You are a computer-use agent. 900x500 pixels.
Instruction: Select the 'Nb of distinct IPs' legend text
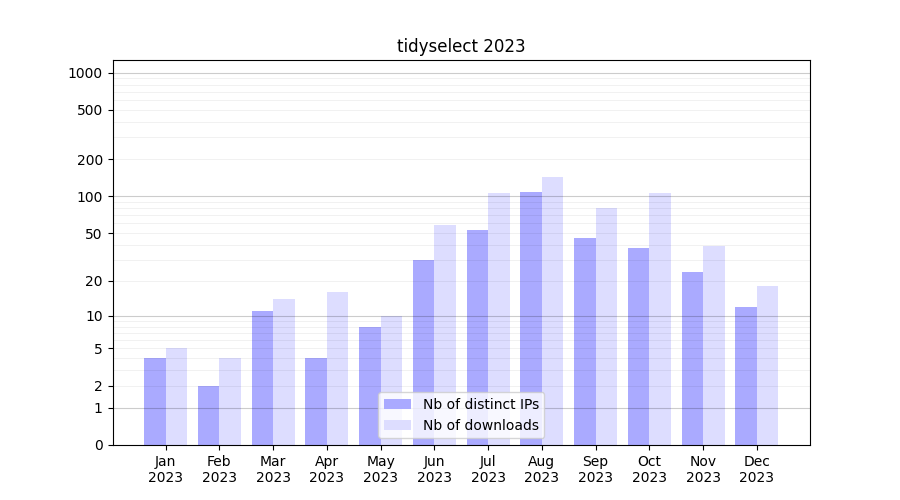480,404
